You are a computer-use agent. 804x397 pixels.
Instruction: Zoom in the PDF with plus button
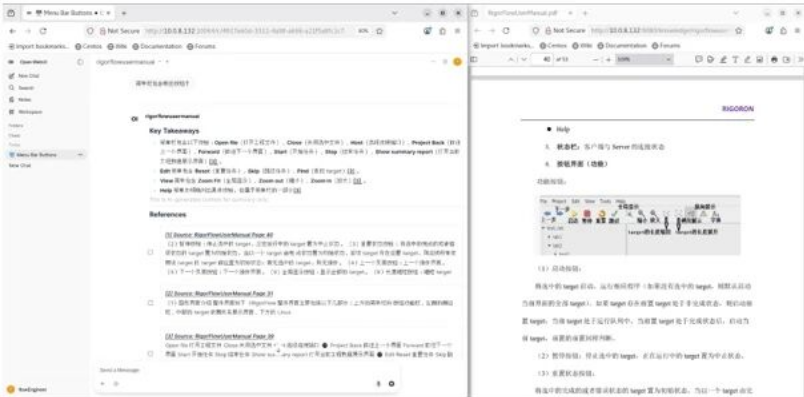609,59
